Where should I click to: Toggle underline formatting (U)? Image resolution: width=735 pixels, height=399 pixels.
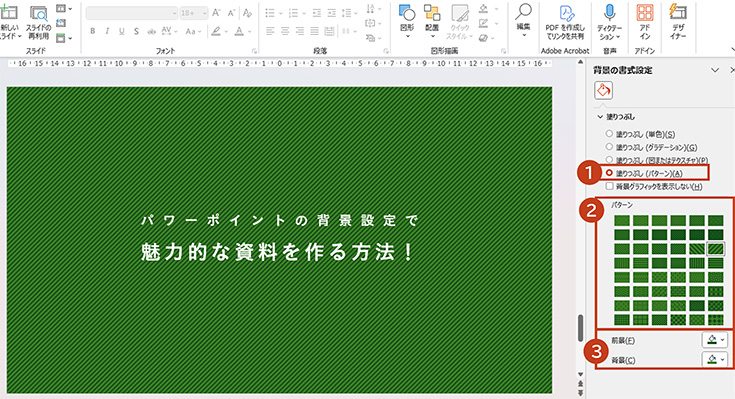coord(122,31)
